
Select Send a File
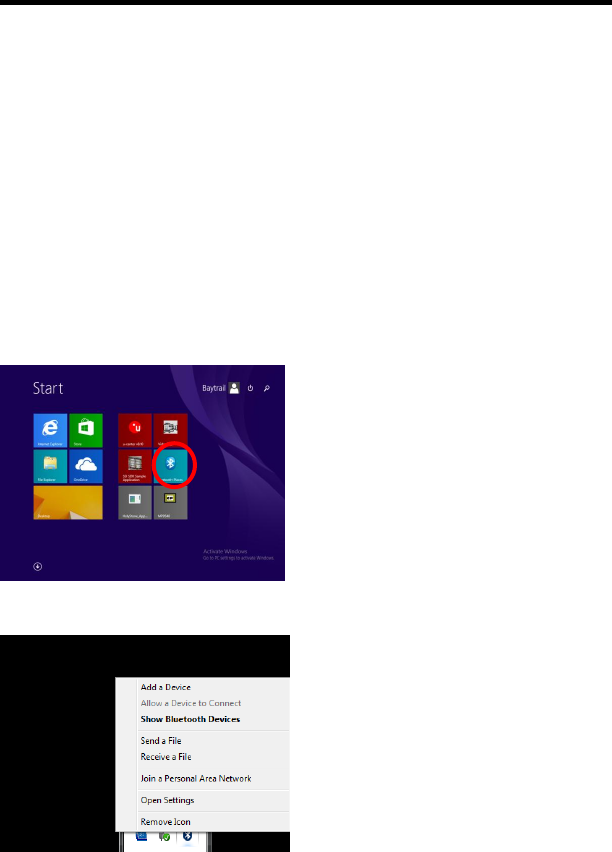161,741
